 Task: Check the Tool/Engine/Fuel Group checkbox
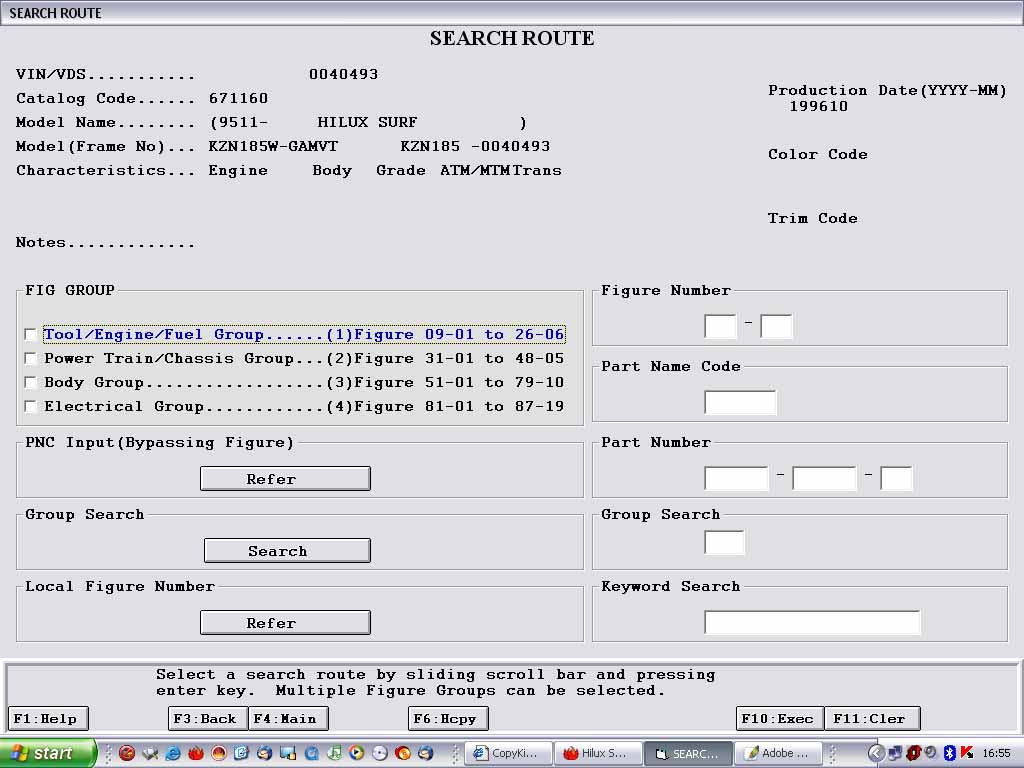31,335
